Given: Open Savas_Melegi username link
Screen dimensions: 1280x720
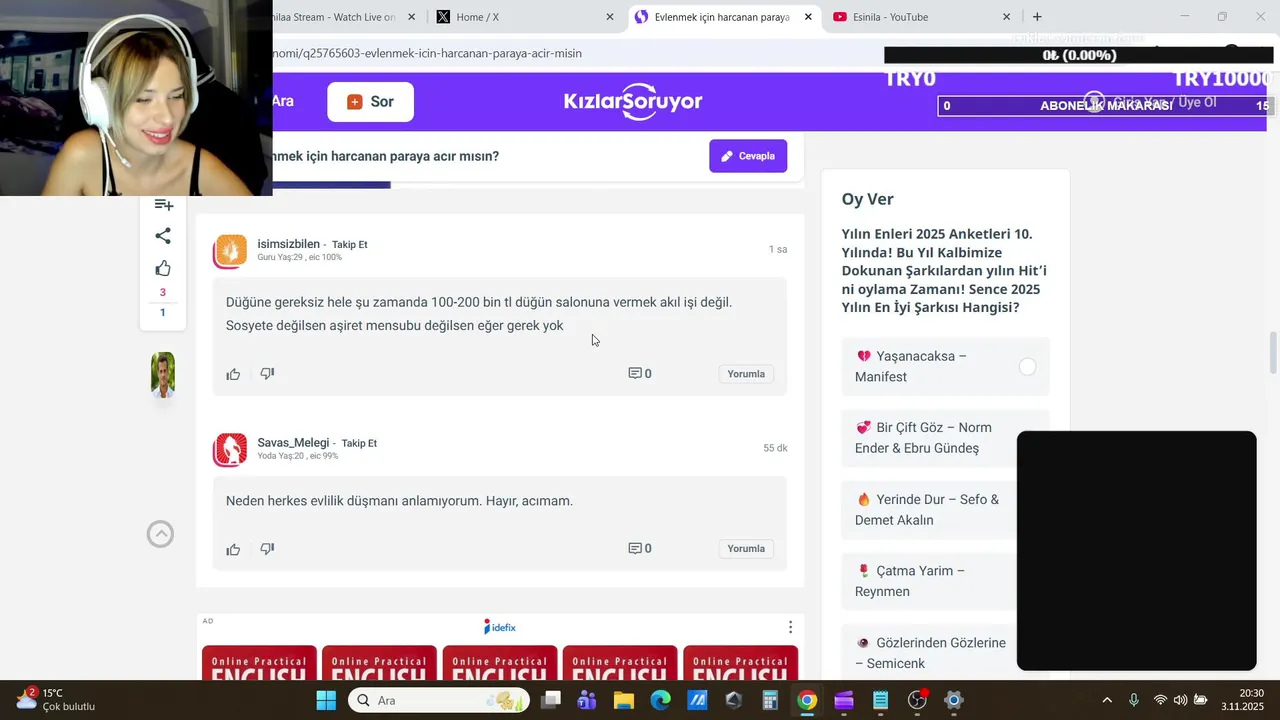Looking at the screenshot, I should 293,443.
